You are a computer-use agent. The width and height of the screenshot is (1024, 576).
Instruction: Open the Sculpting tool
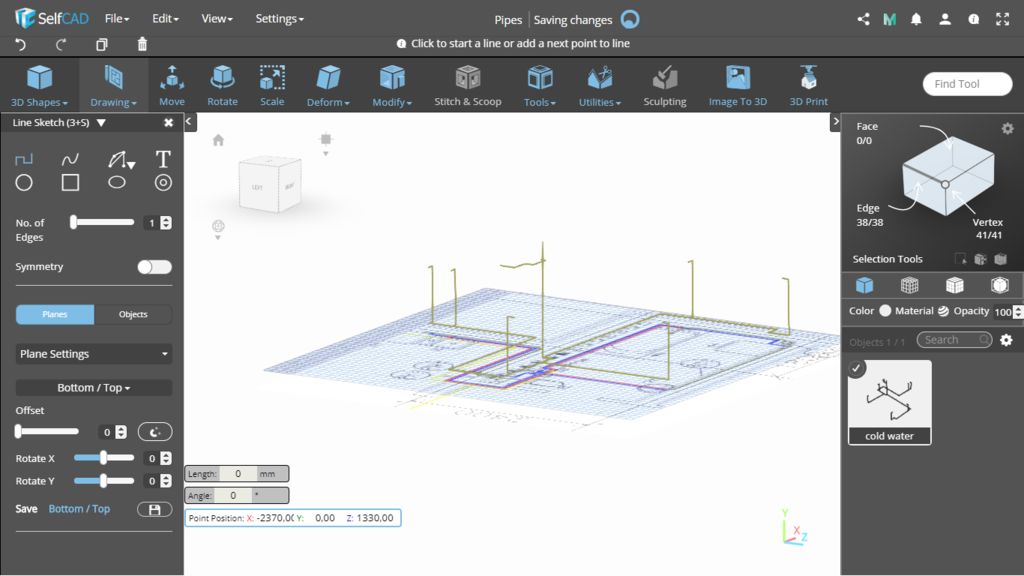(x=664, y=86)
